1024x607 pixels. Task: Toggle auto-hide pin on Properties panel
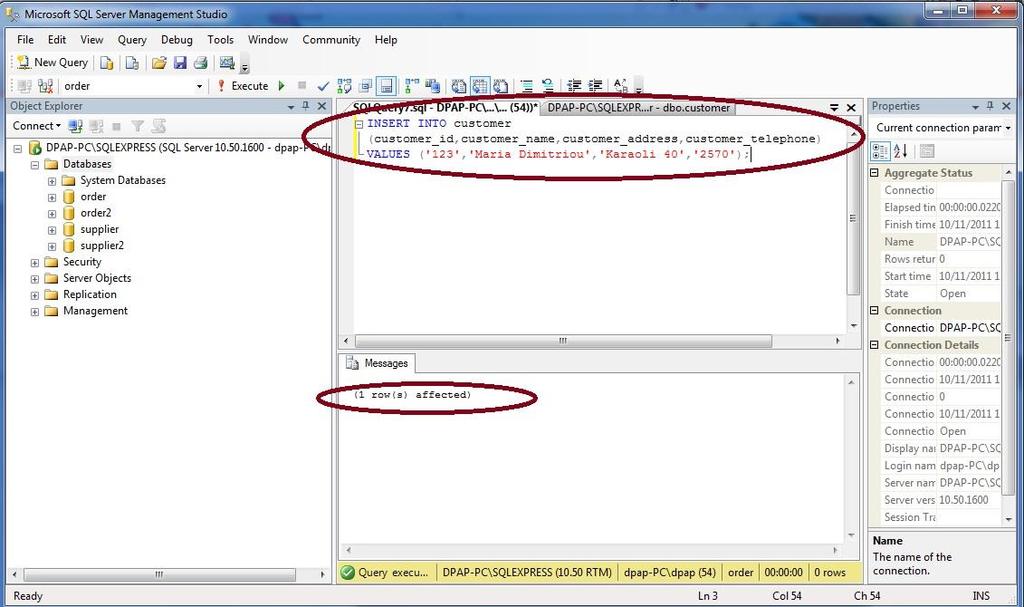point(990,106)
